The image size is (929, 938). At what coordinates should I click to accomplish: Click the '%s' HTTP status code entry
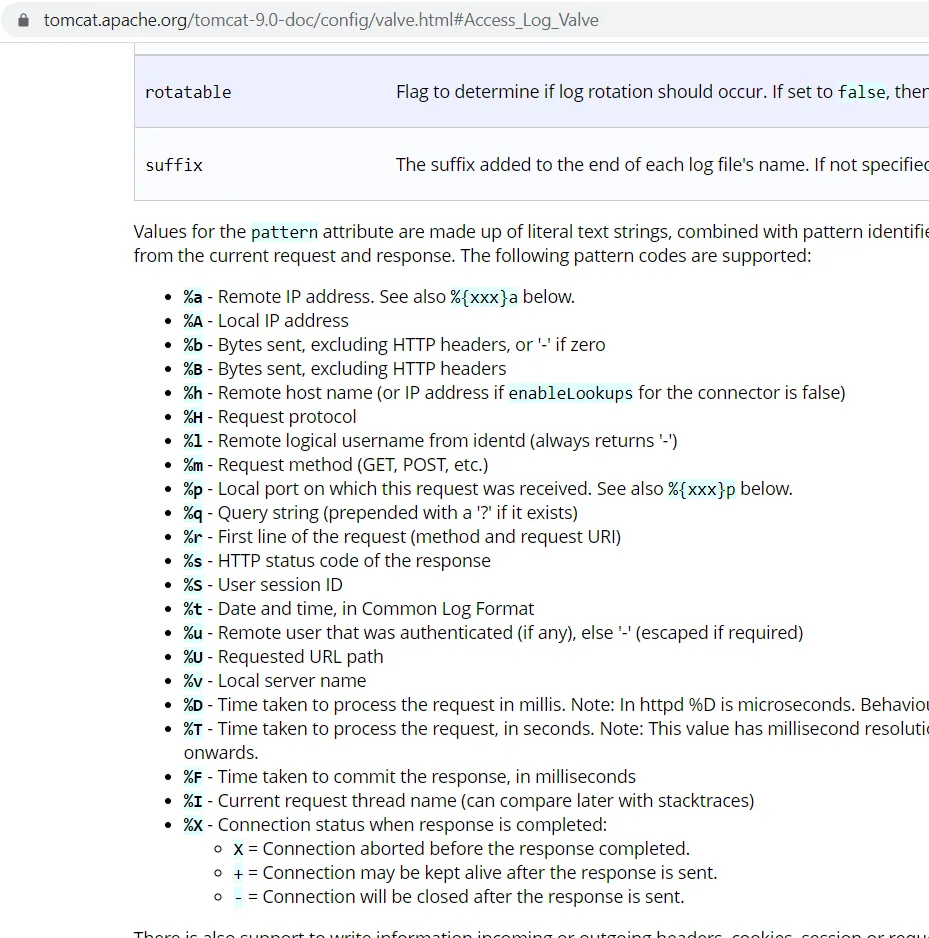[x=193, y=561]
